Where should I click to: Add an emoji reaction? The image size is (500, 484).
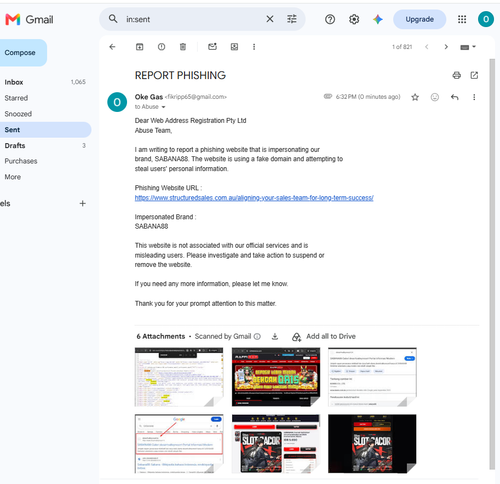pos(435,97)
